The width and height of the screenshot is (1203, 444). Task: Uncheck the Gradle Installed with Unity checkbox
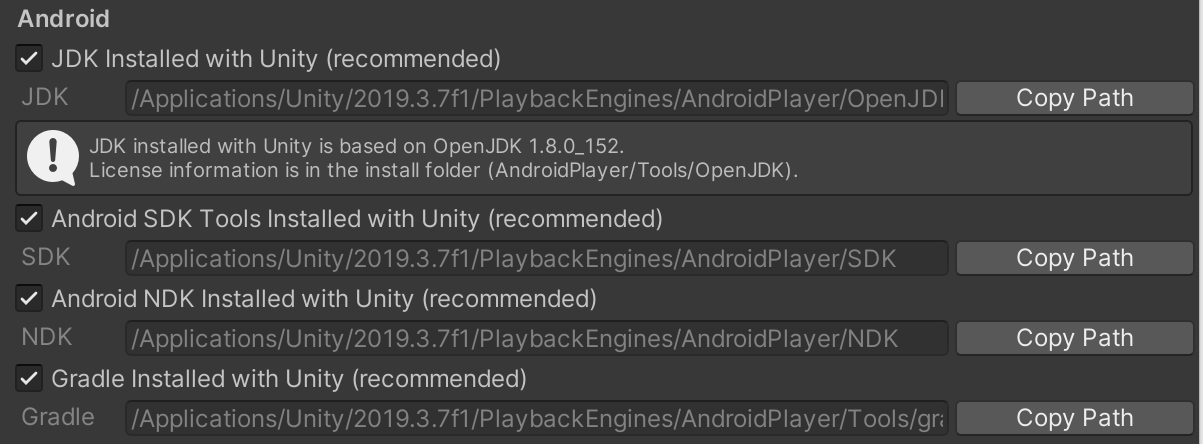click(x=29, y=379)
